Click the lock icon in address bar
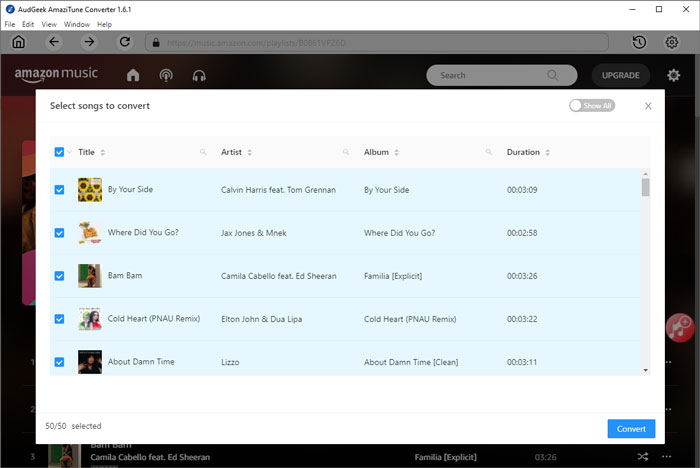700x468 pixels. (x=156, y=42)
